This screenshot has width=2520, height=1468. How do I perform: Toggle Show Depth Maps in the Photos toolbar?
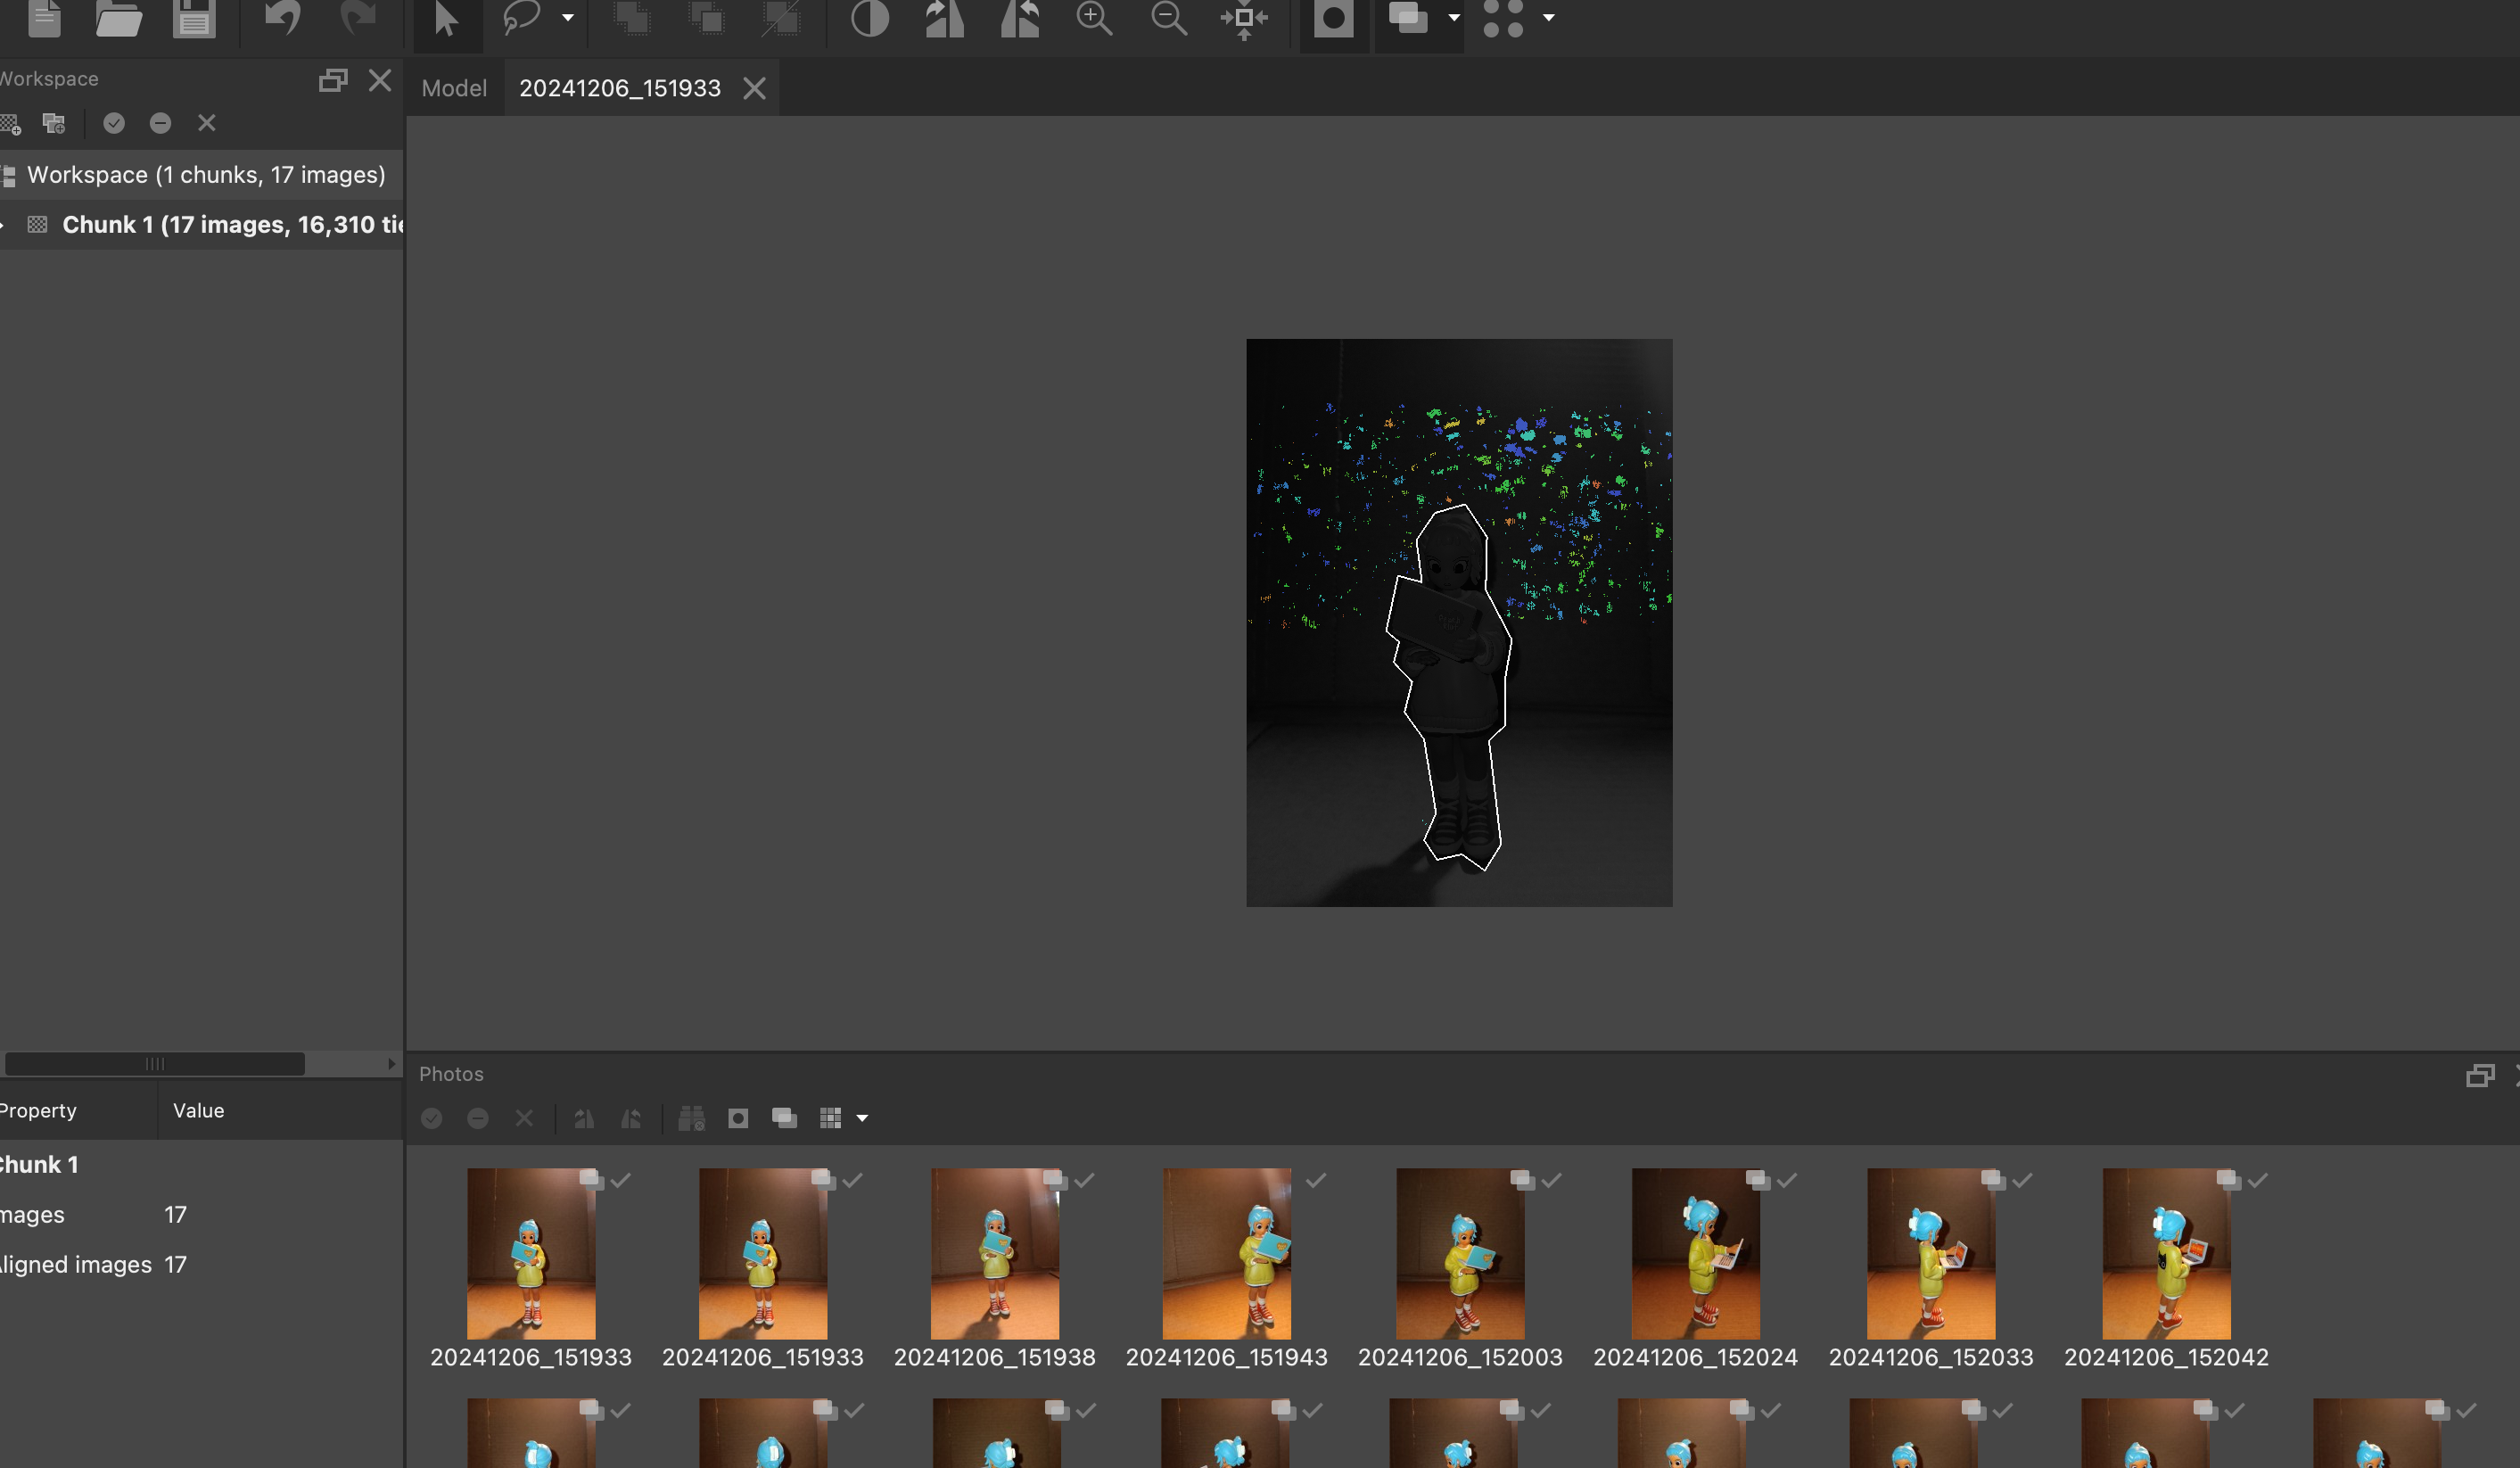pos(784,1118)
